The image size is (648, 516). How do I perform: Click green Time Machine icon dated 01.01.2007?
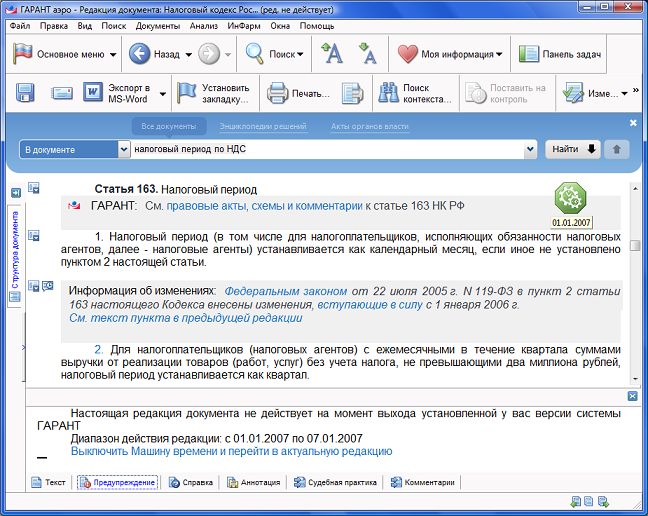tap(571, 197)
